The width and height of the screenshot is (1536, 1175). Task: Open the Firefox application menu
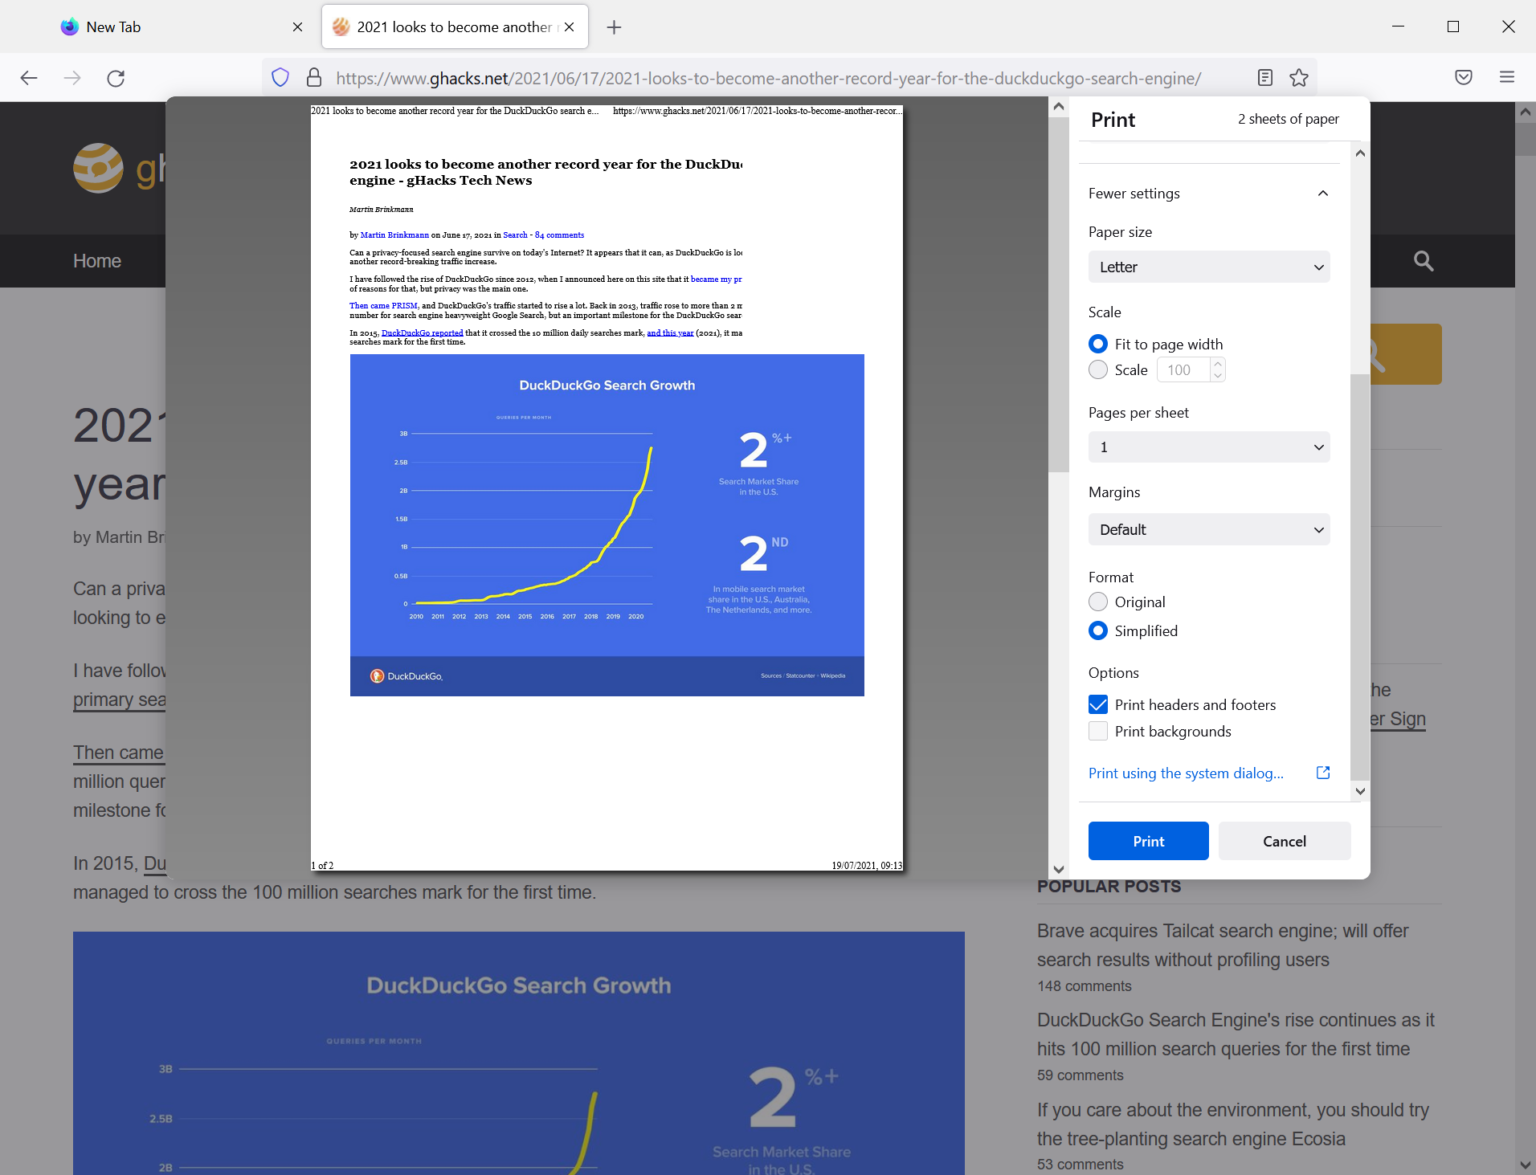click(x=1508, y=77)
